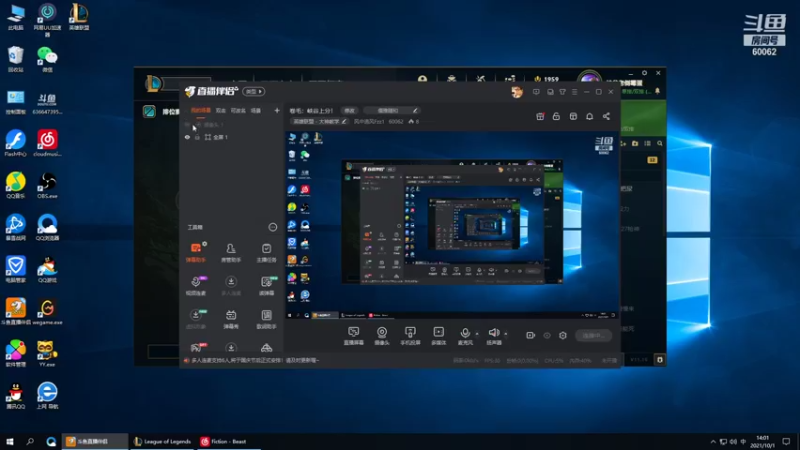The height and width of the screenshot is (450, 800).
Task: Open the 弹幕秀 tool
Action: click(231, 319)
